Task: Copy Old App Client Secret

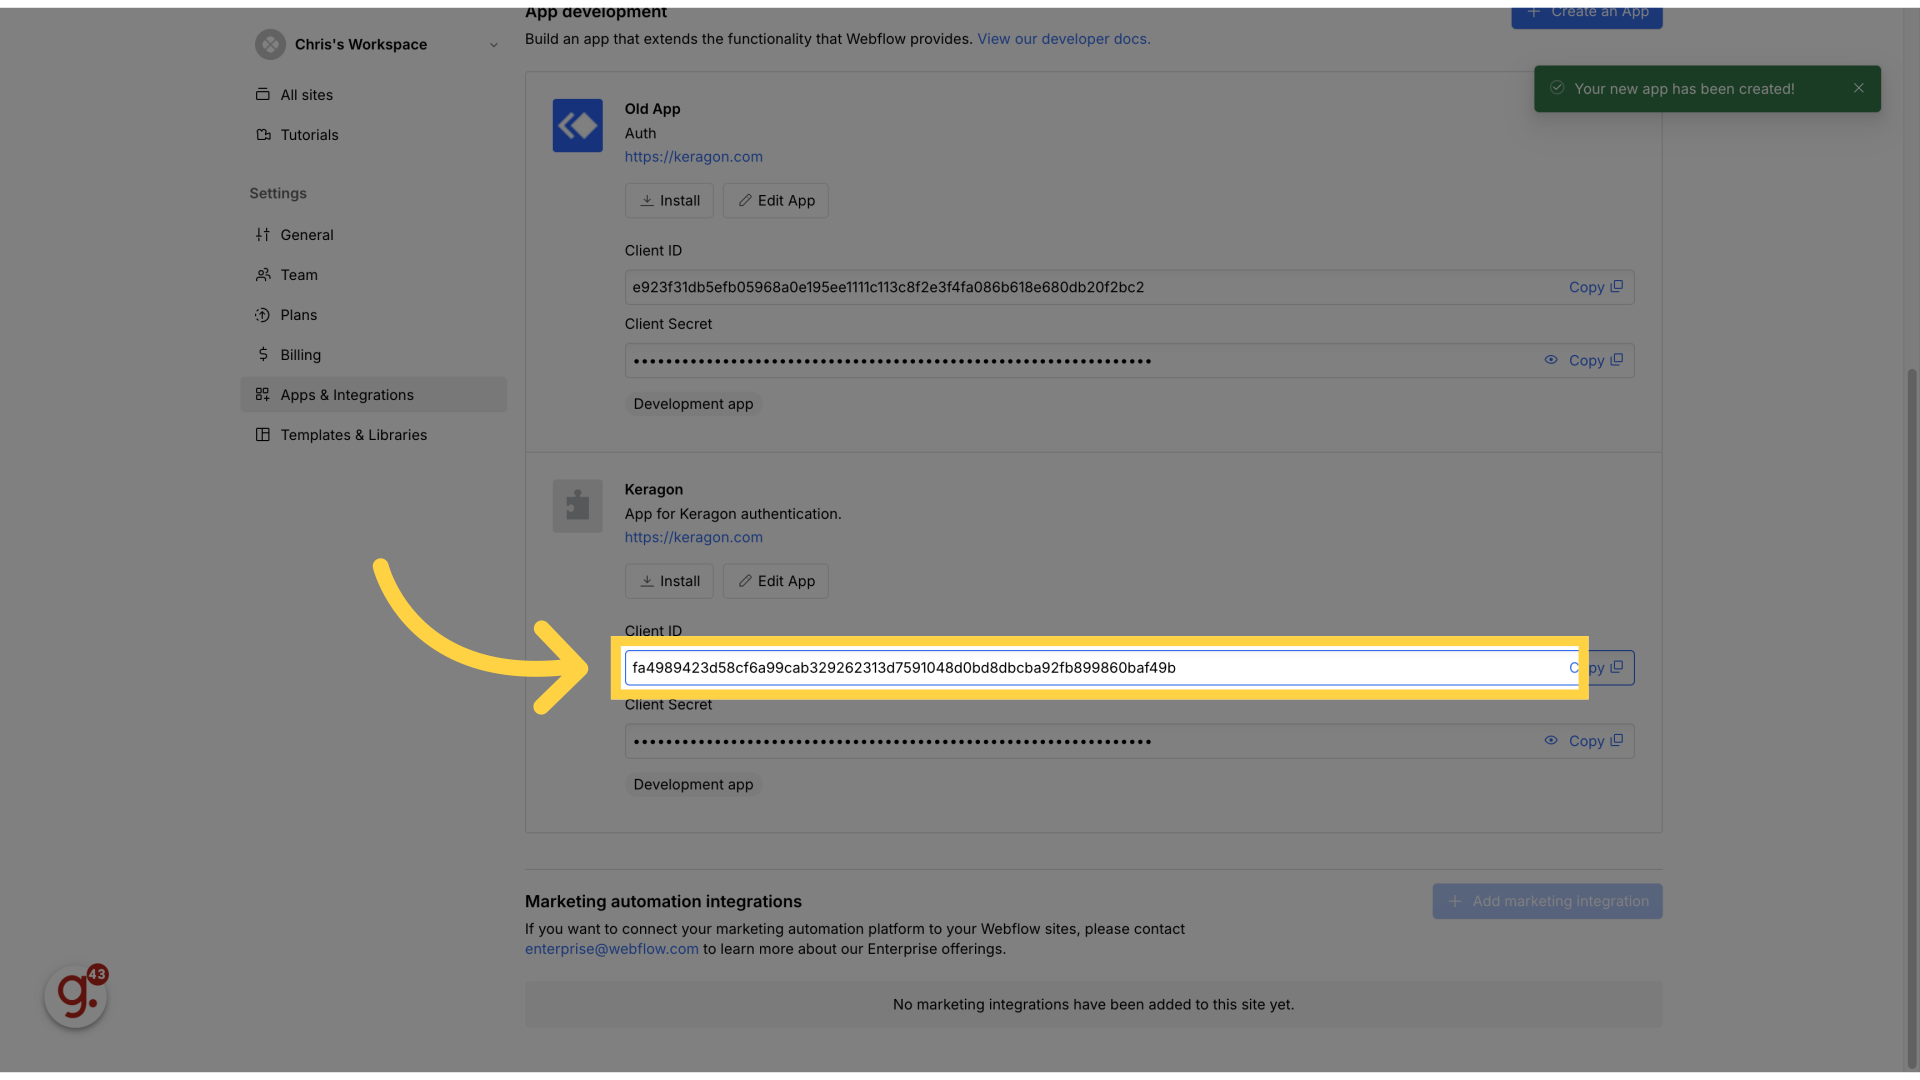Action: tap(1596, 360)
